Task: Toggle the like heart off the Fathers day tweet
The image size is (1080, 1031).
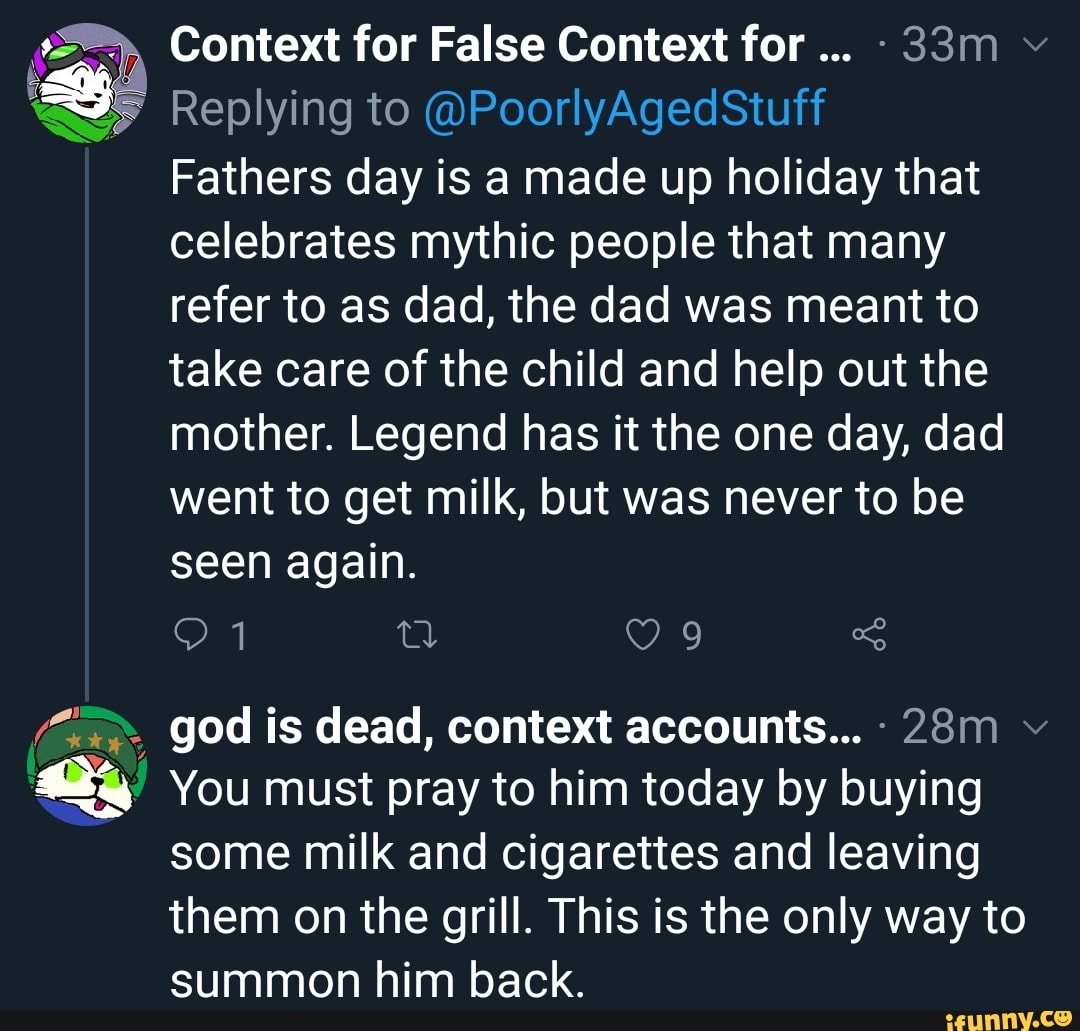Action: pos(644,634)
